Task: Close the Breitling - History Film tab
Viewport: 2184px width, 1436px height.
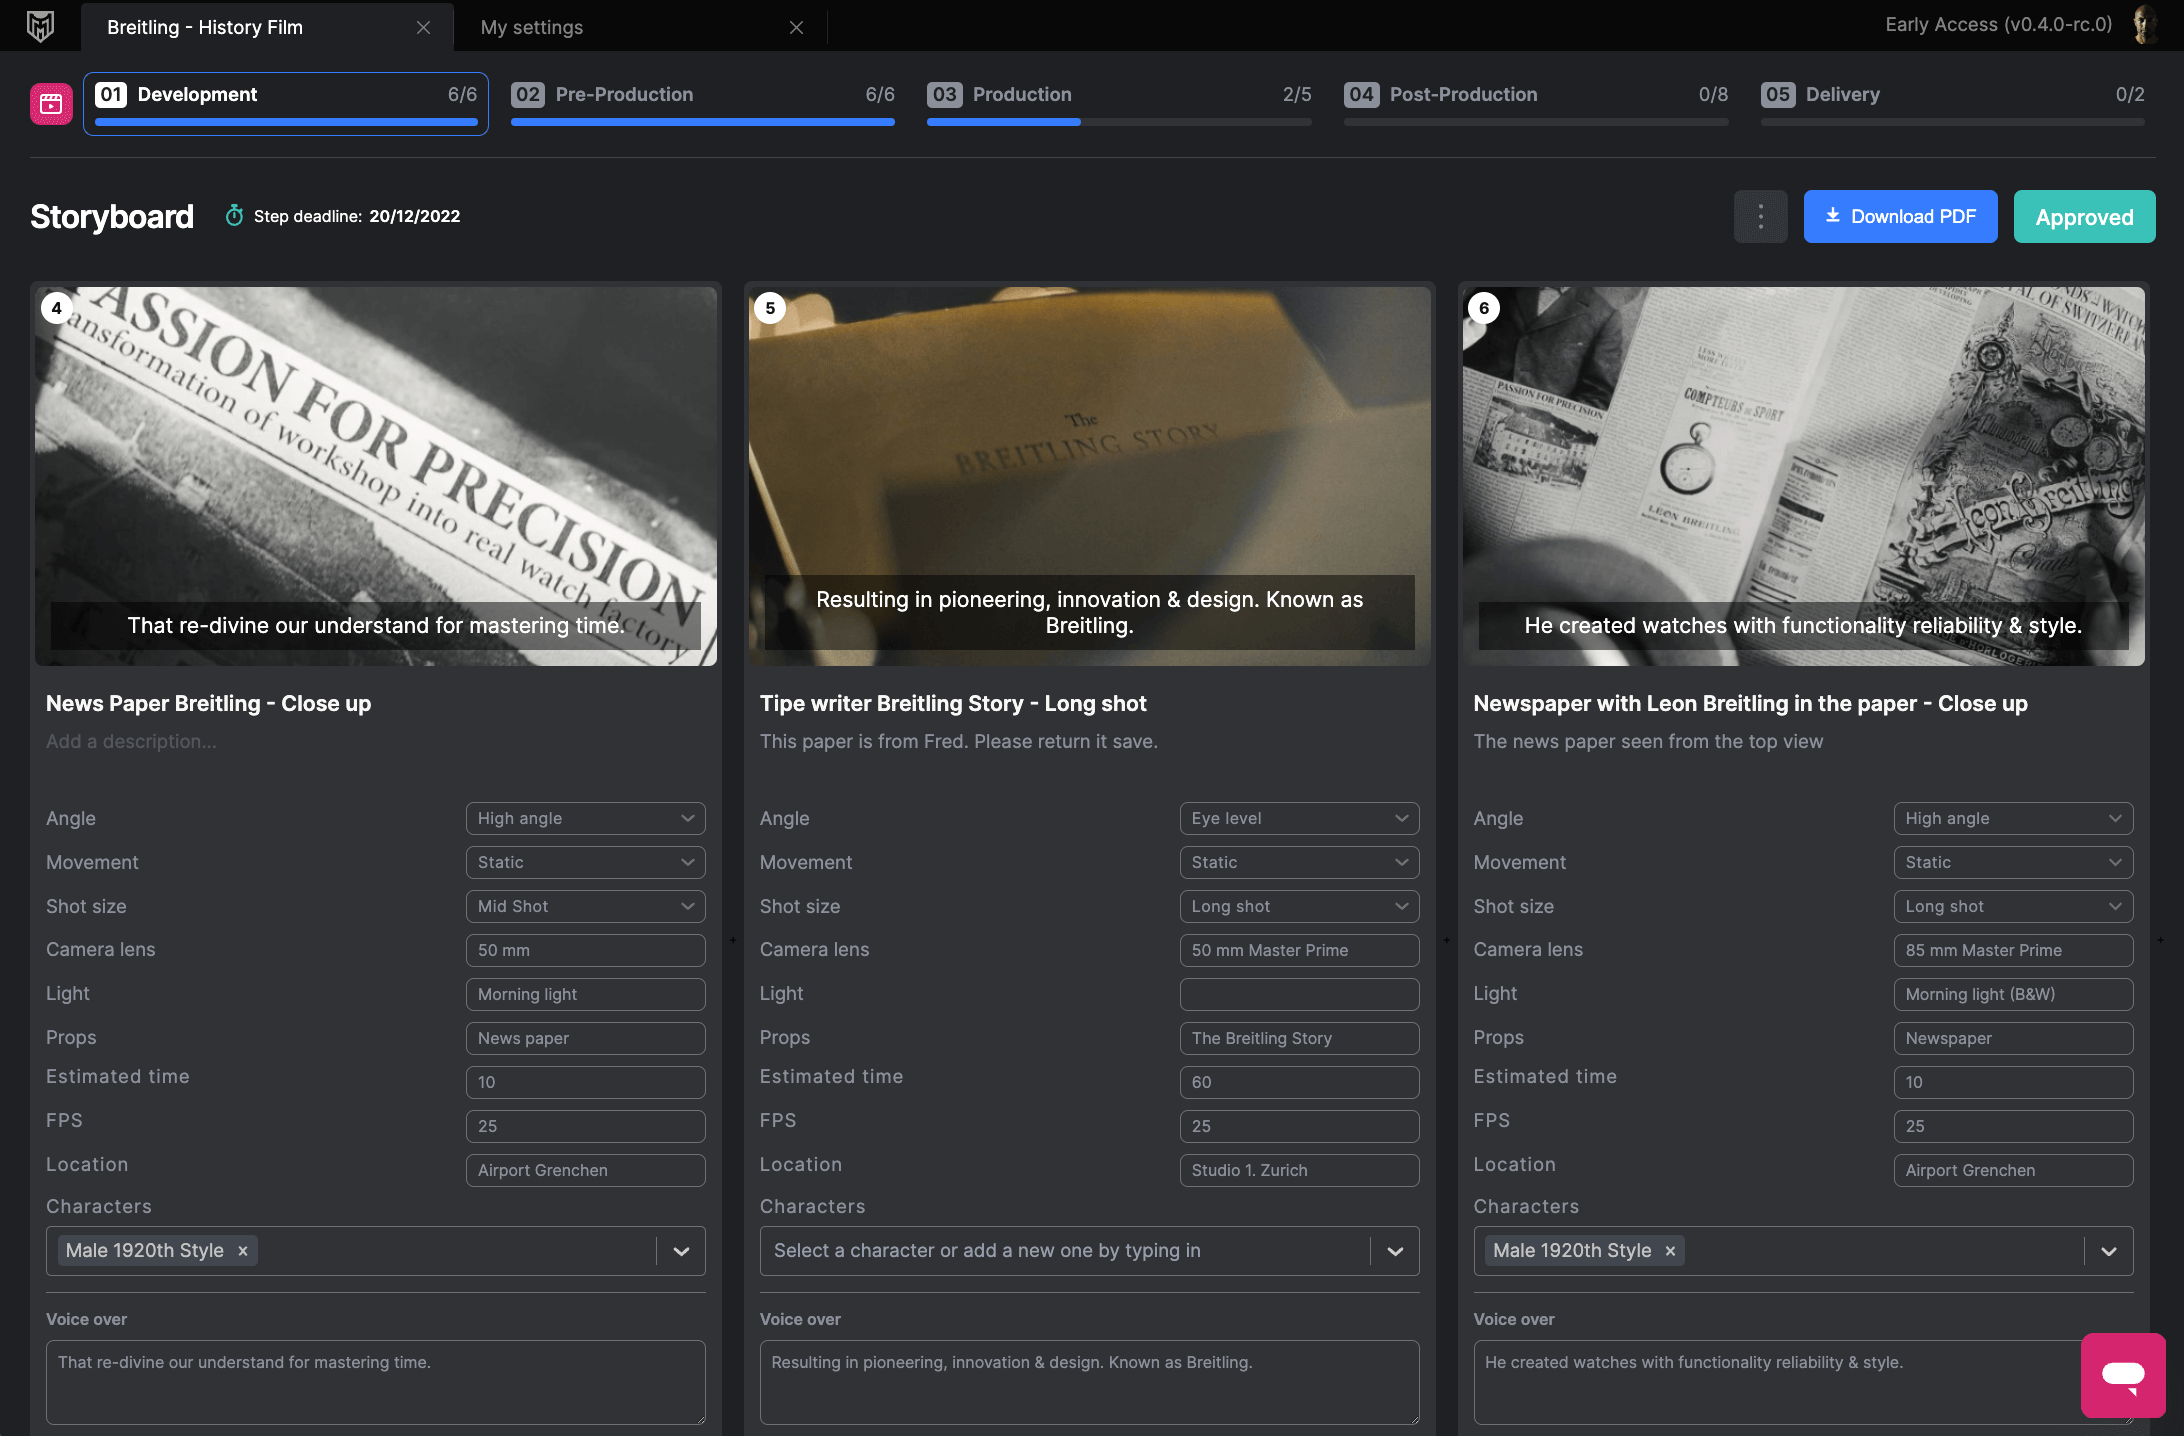Action: point(423,27)
